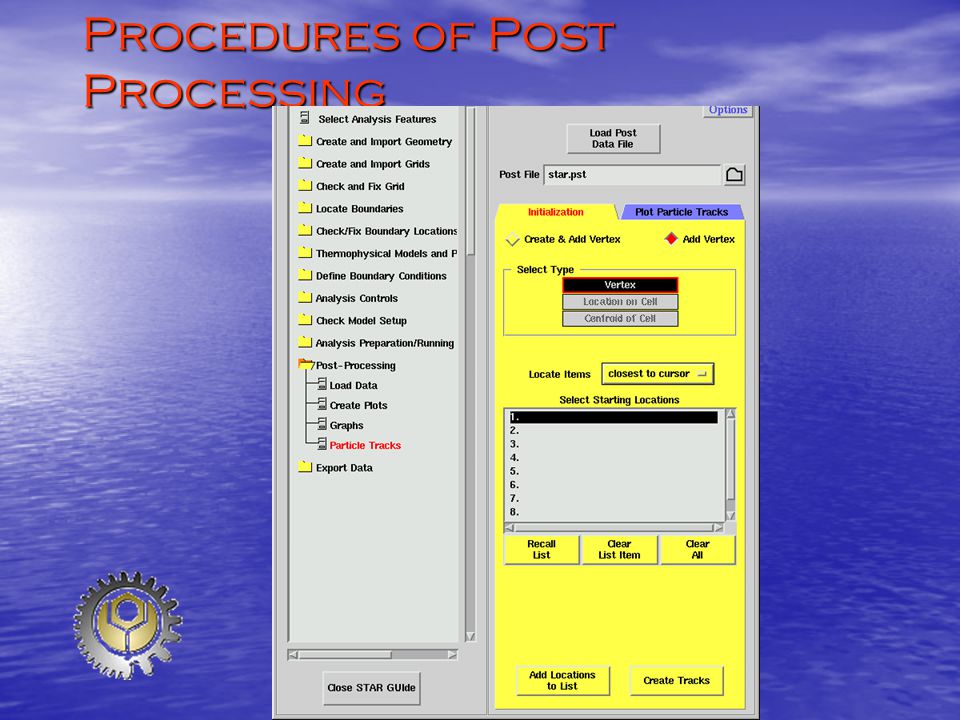Select starting location row 7
Image resolution: width=960 pixels, height=720 pixels.
click(x=613, y=498)
